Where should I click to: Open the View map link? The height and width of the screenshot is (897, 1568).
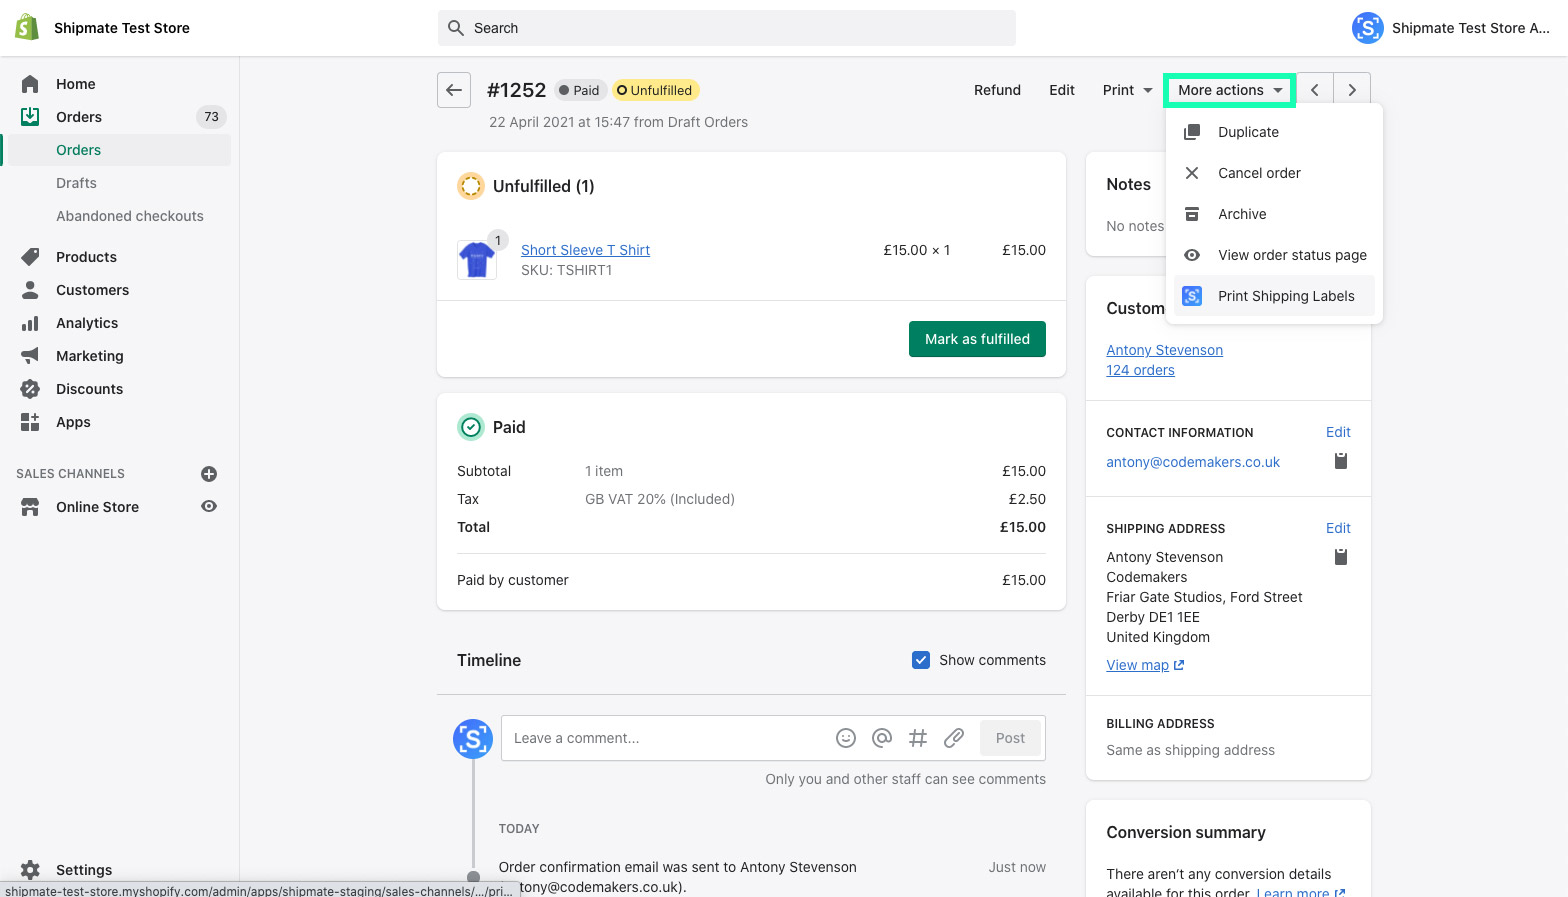[1145, 665]
